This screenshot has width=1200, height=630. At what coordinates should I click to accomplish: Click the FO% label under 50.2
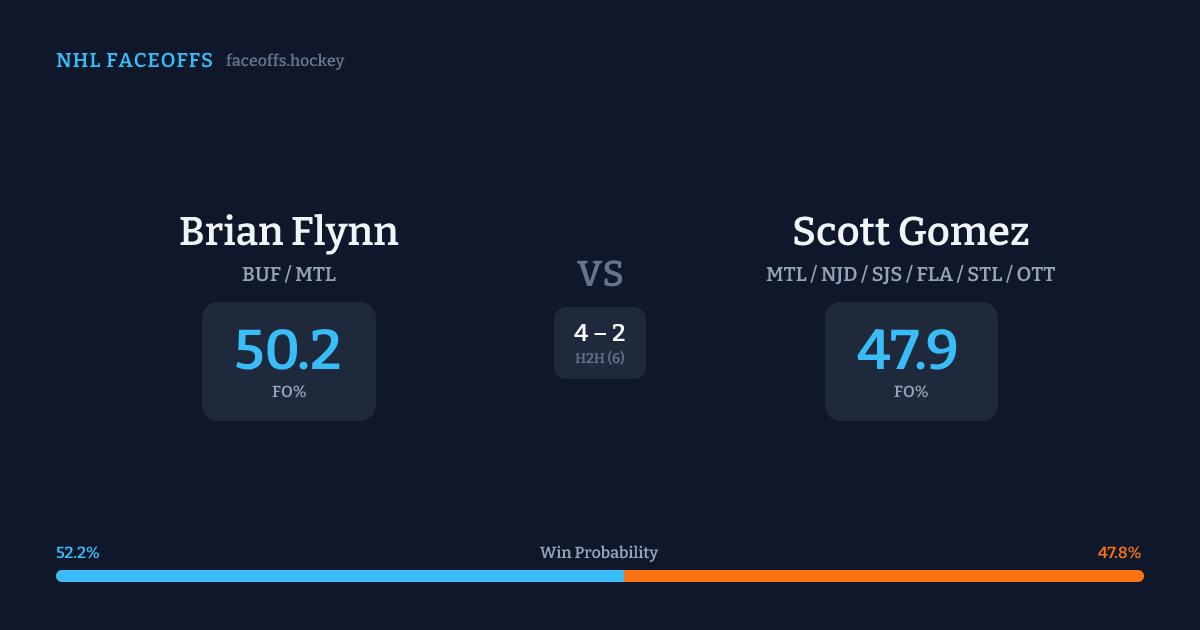click(x=289, y=392)
